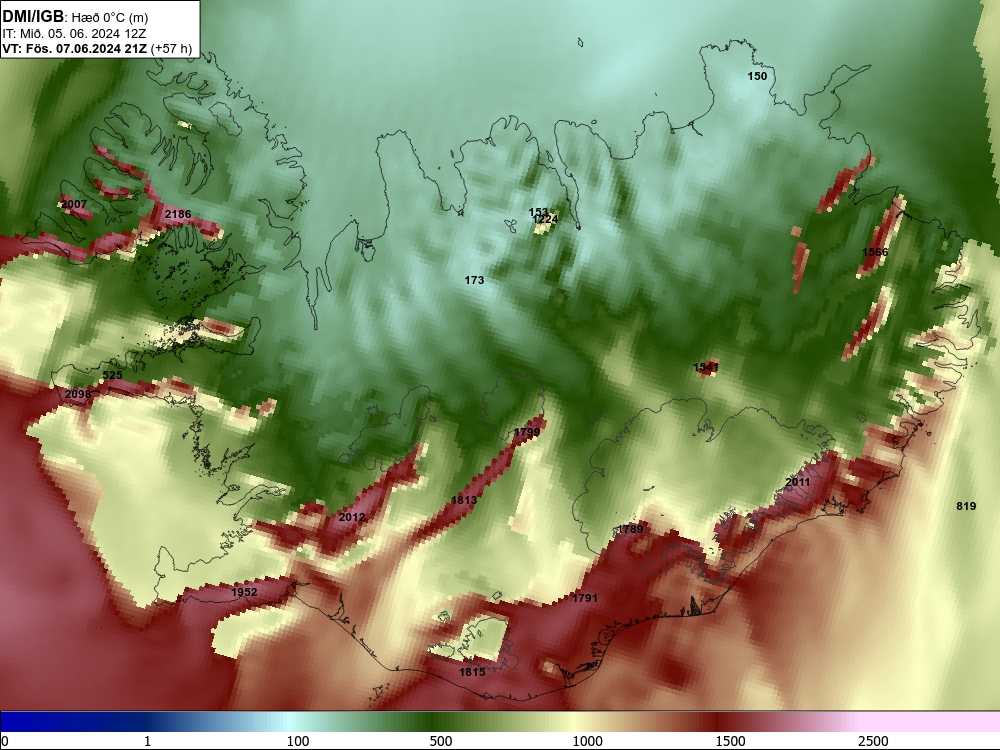Click the map value 1789
1000x750 pixels.
(x=630, y=529)
